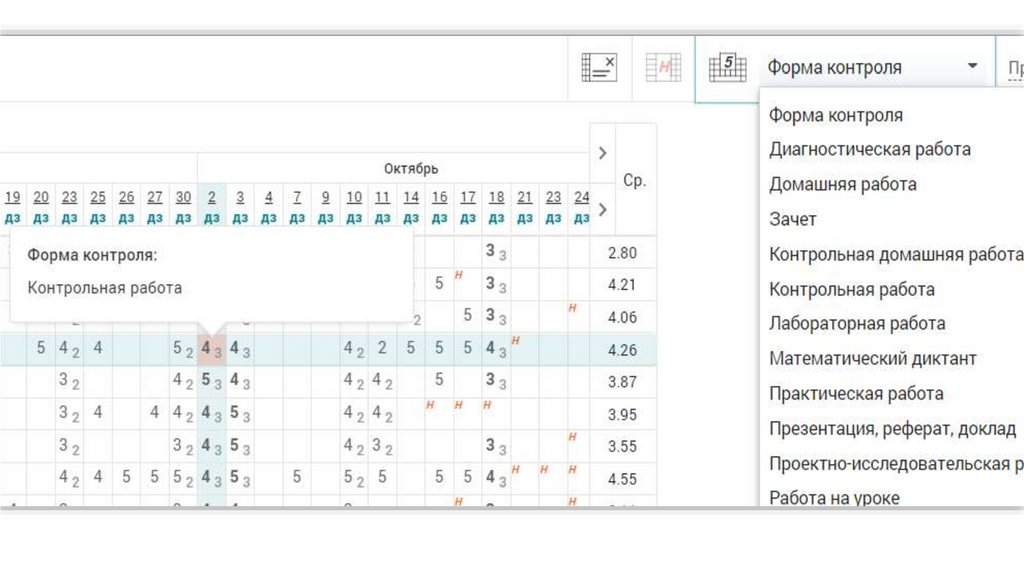Screen dimensions: 1024x574
Task: Click the lower right chevron beside date 24
Action: click(x=602, y=210)
